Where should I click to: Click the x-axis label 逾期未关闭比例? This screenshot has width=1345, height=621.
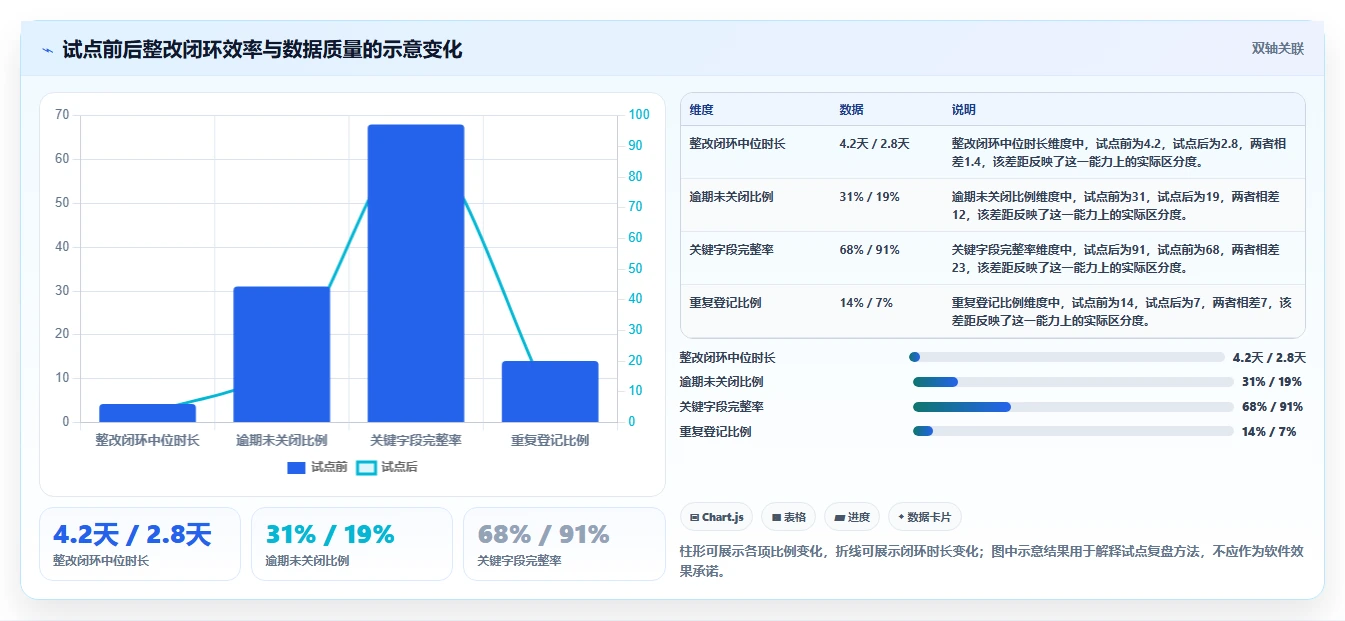click(282, 440)
